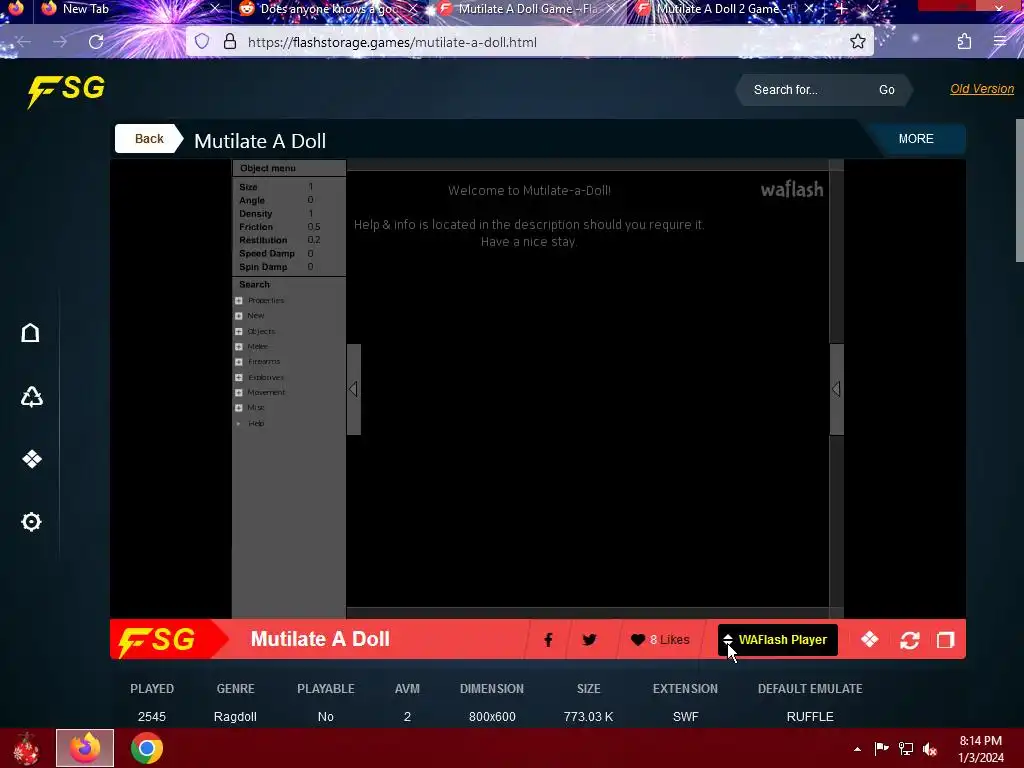Collapse the object menu with the left triangle handle
1024x768 pixels.
click(353, 389)
